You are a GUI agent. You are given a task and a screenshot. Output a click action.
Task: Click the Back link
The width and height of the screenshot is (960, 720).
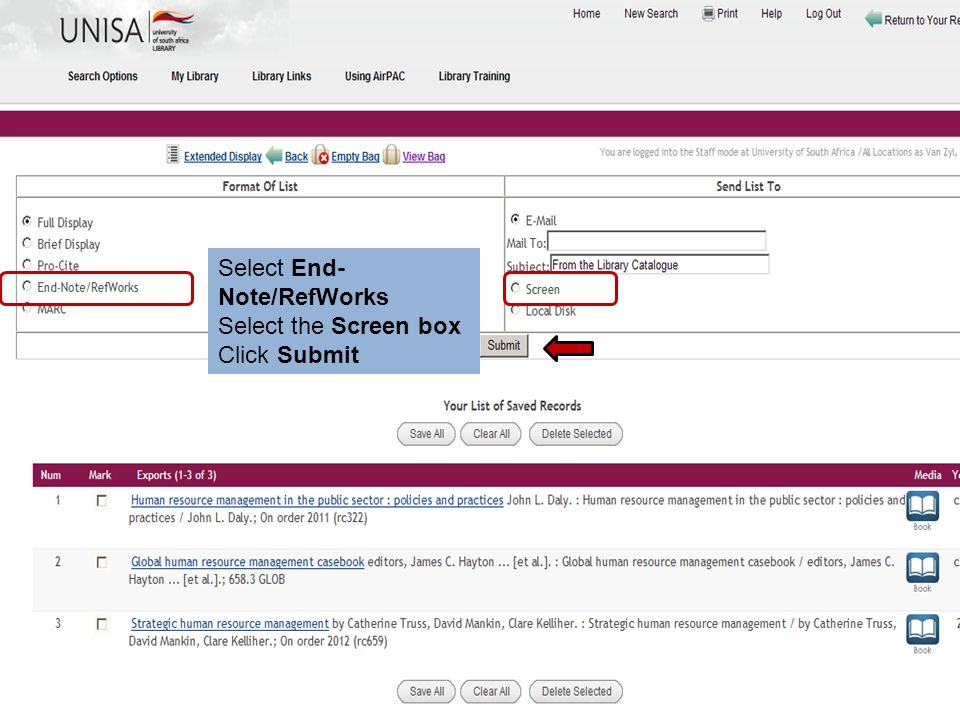point(296,157)
